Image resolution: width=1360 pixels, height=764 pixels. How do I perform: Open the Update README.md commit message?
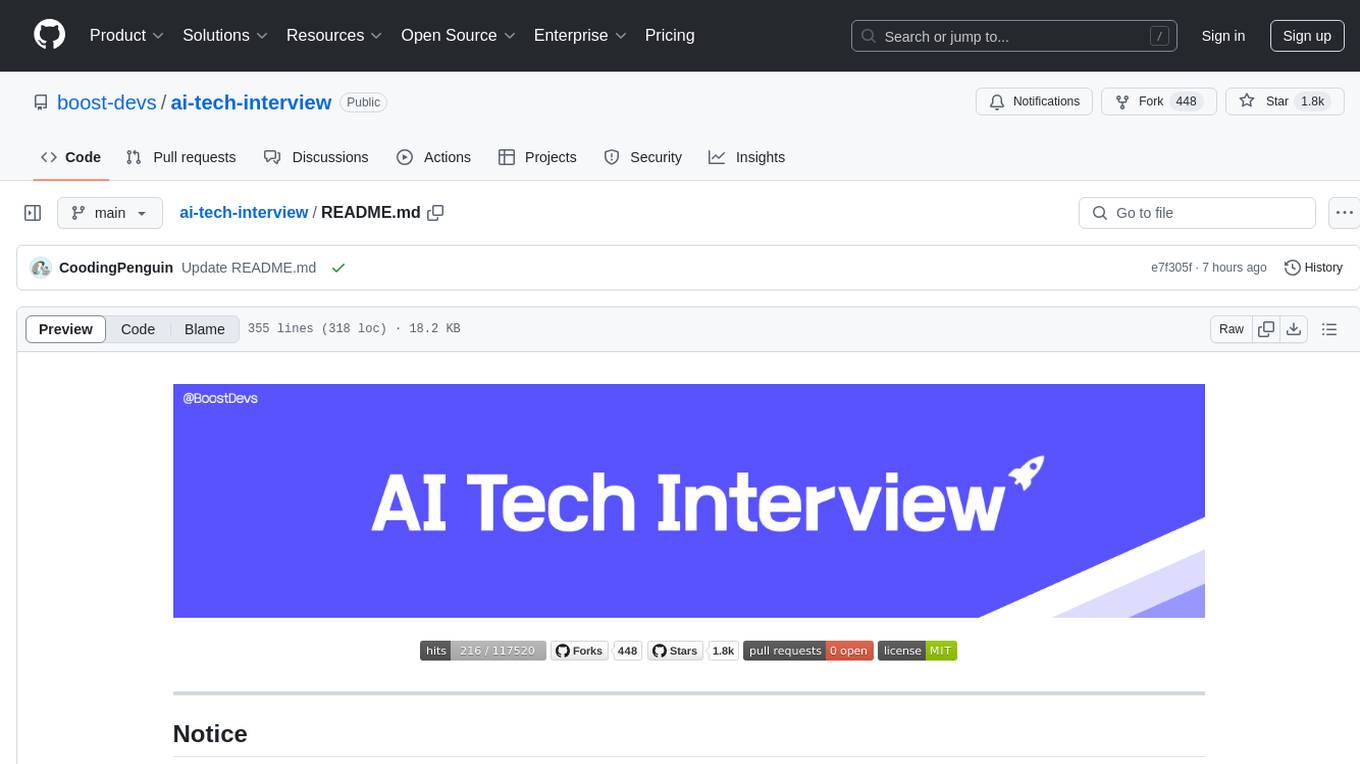pyautogui.click(x=249, y=268)
